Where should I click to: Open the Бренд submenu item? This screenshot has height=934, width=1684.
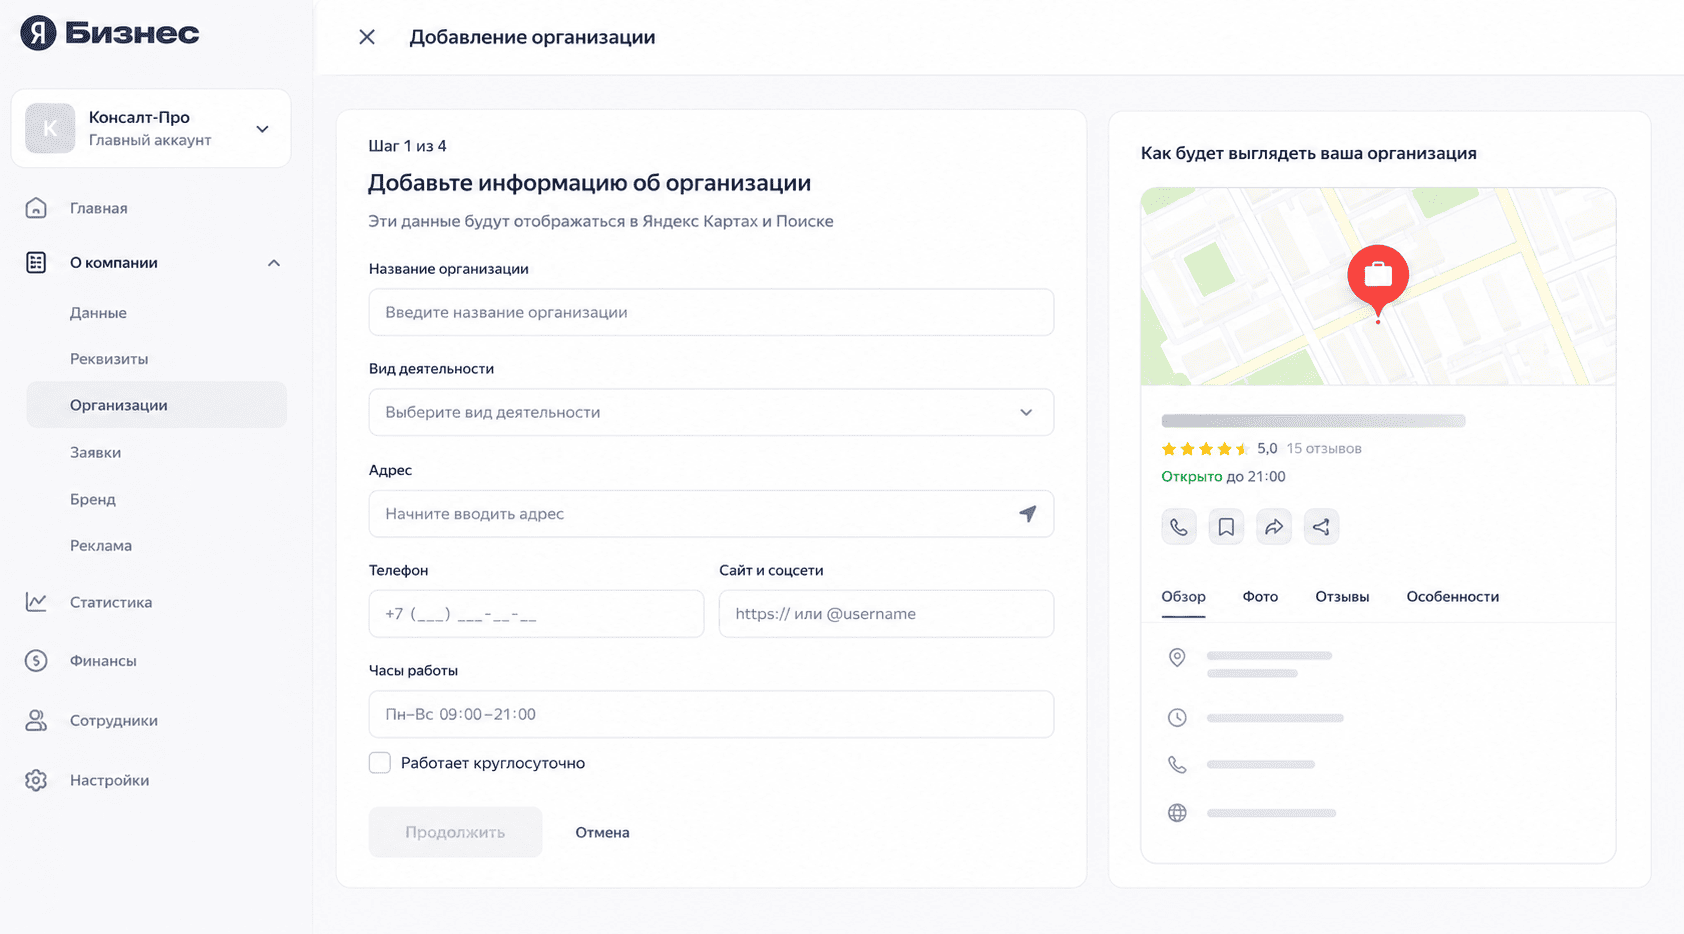93,499
